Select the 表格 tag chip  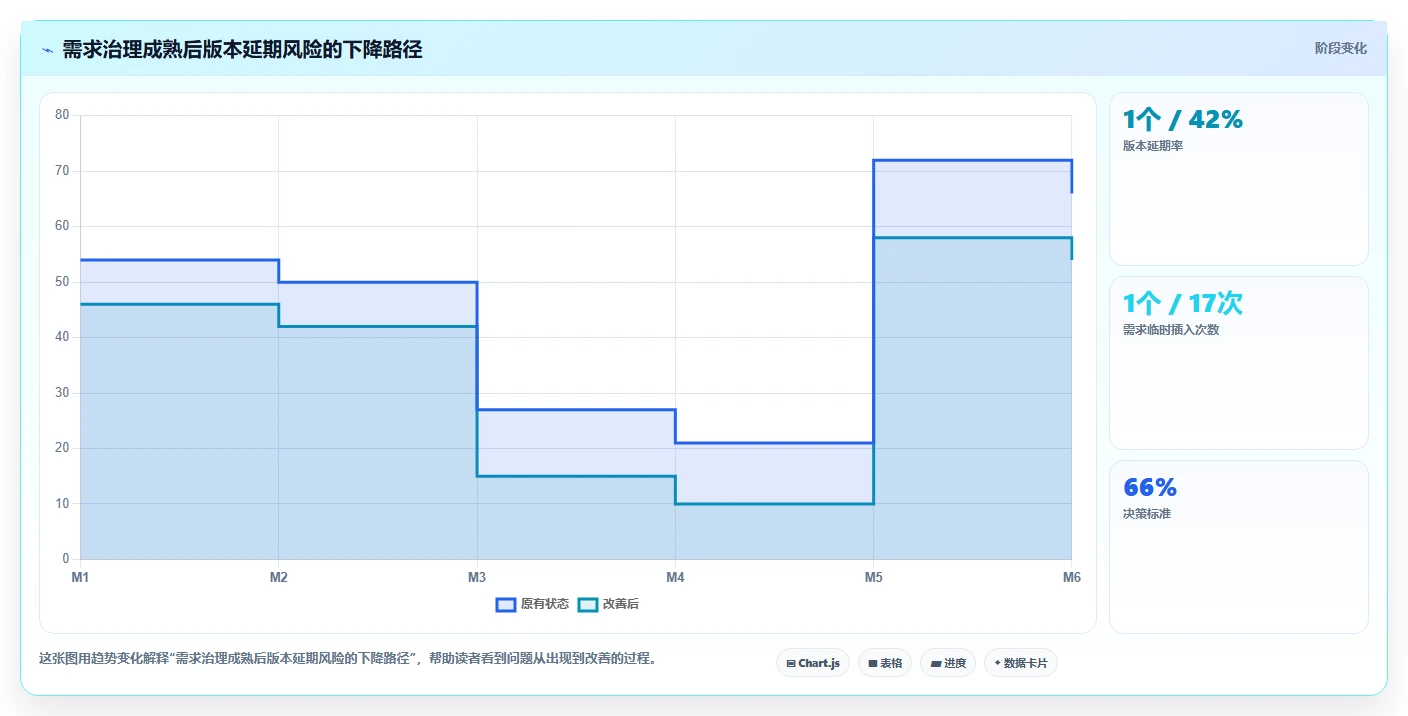click(885, 663)
